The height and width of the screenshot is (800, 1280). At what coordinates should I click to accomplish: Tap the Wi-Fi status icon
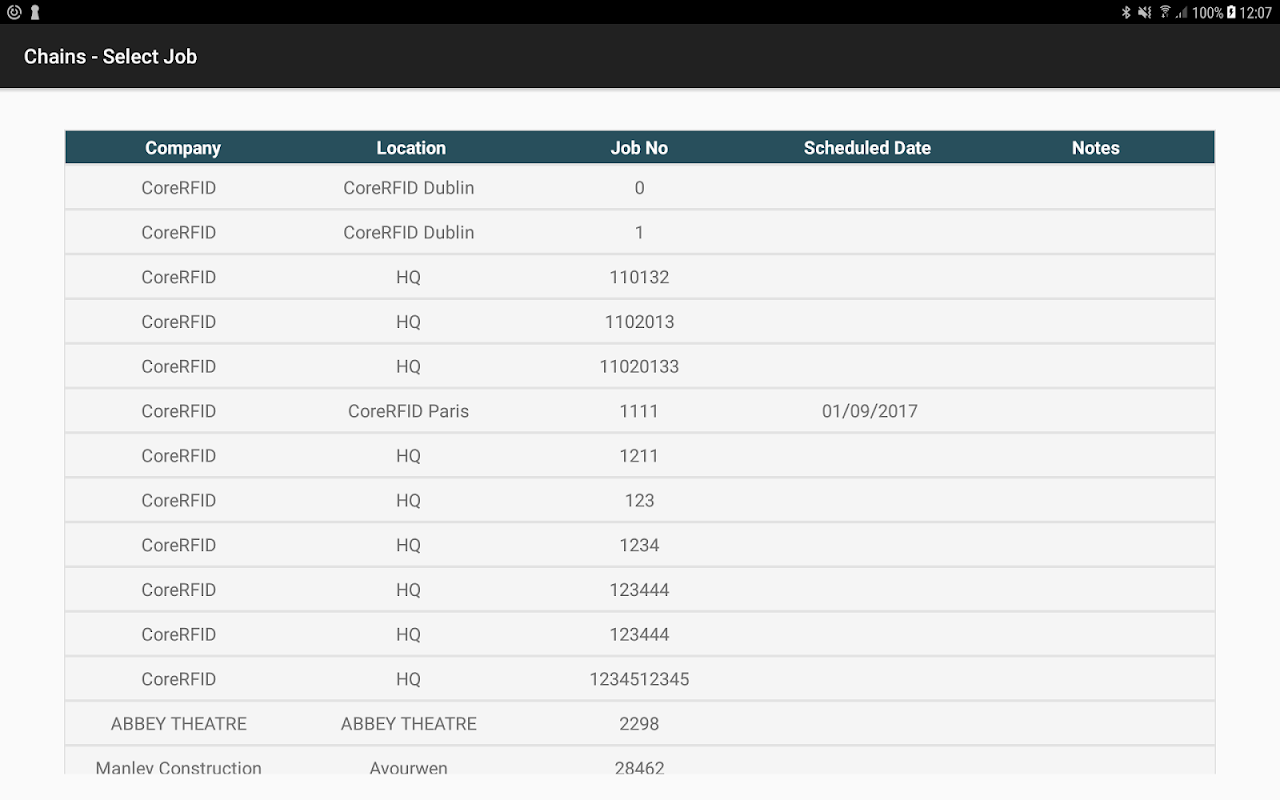[1165, 12]
